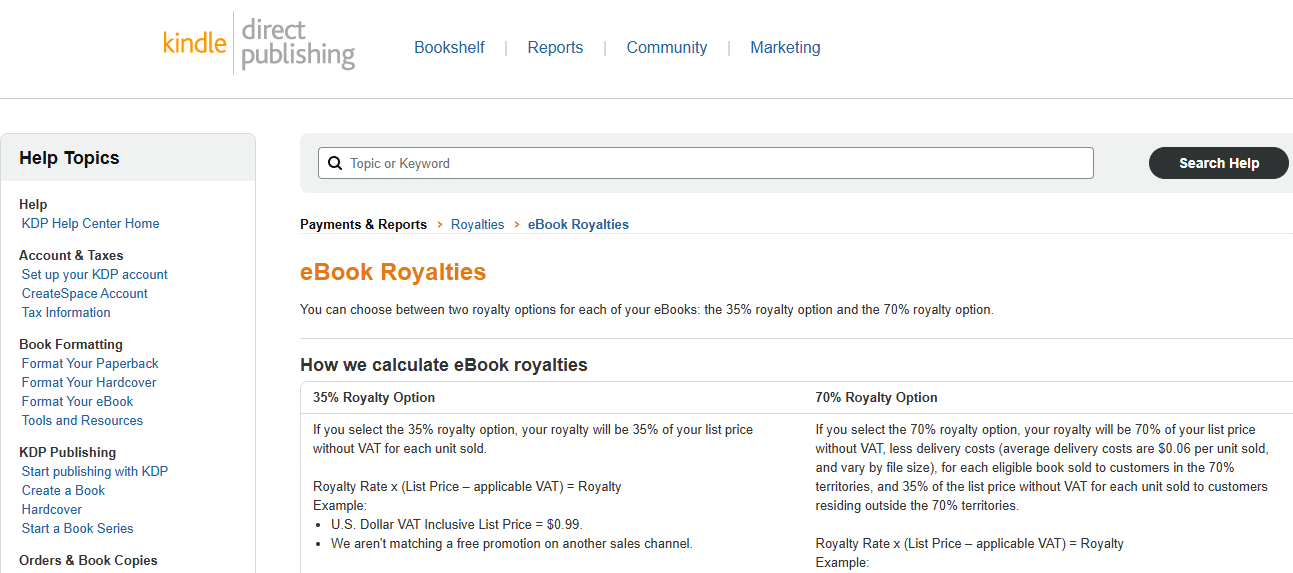Viewport: 1293px width, 573px height.
Task: Open KDP Help Center Home link
Action: coord(90,223)
